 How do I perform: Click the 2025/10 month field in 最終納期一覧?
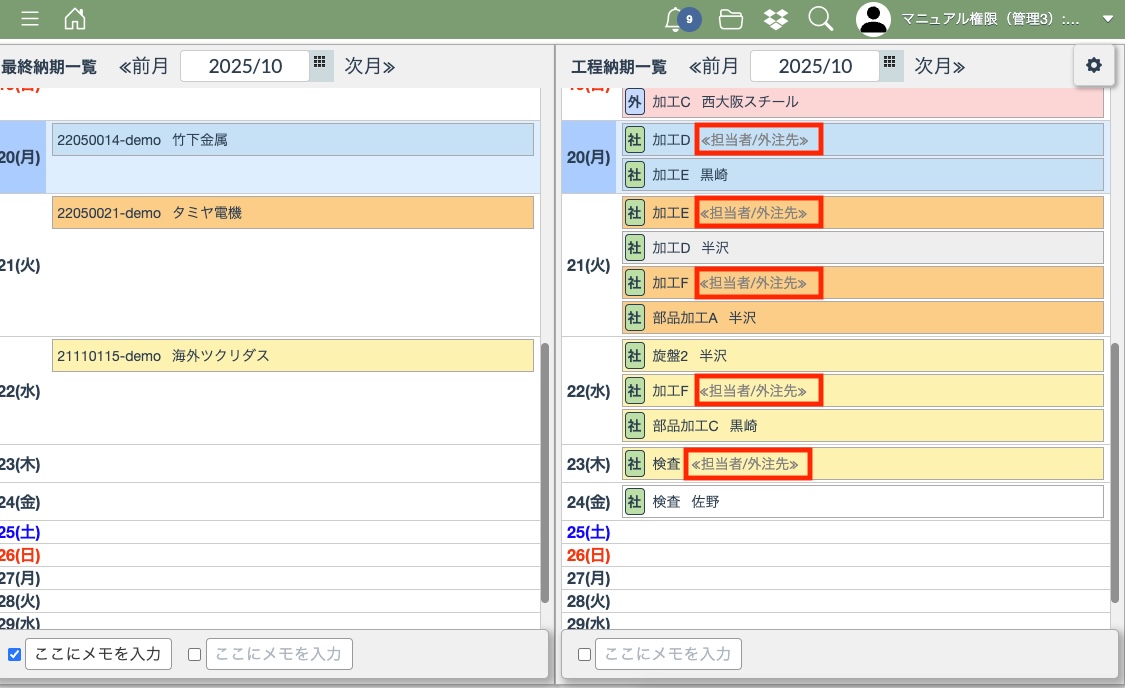pos(245,67)
